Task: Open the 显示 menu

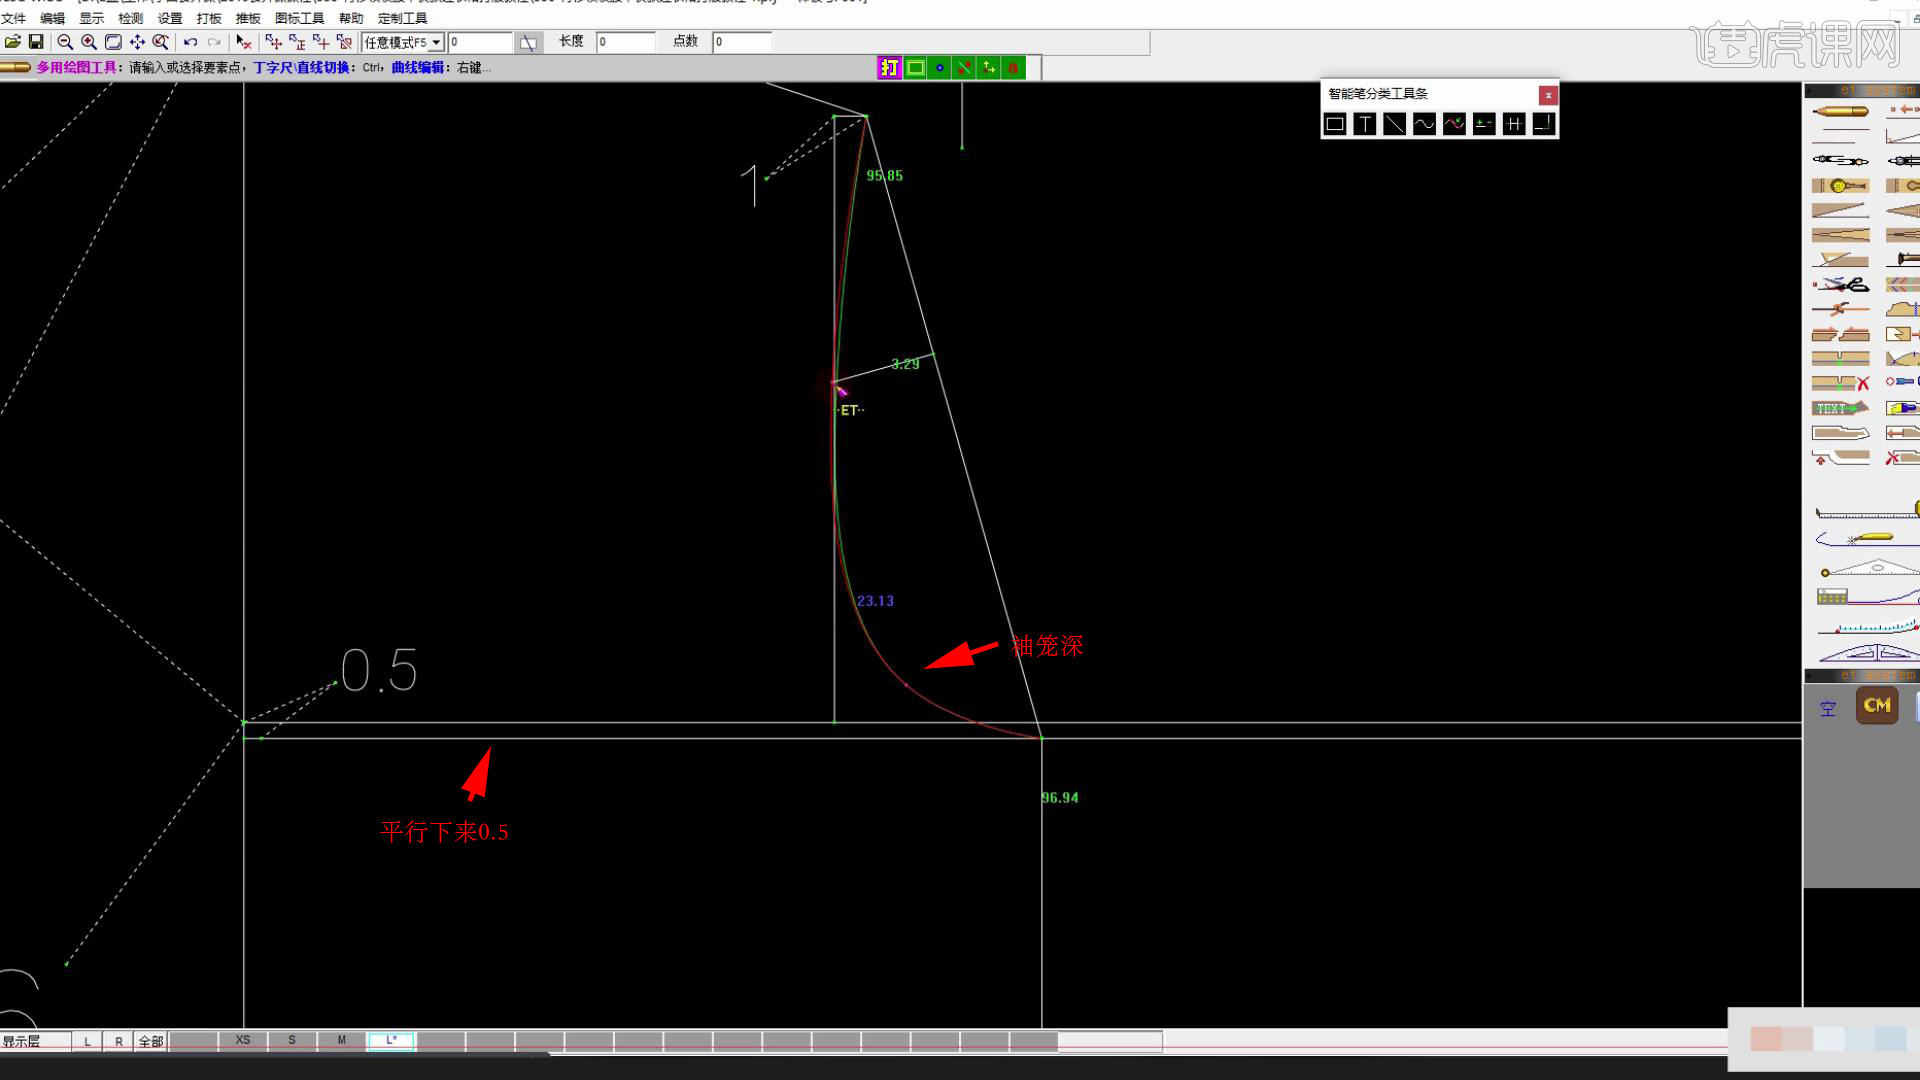Action: pyautogui.click(x=91, y=18)
